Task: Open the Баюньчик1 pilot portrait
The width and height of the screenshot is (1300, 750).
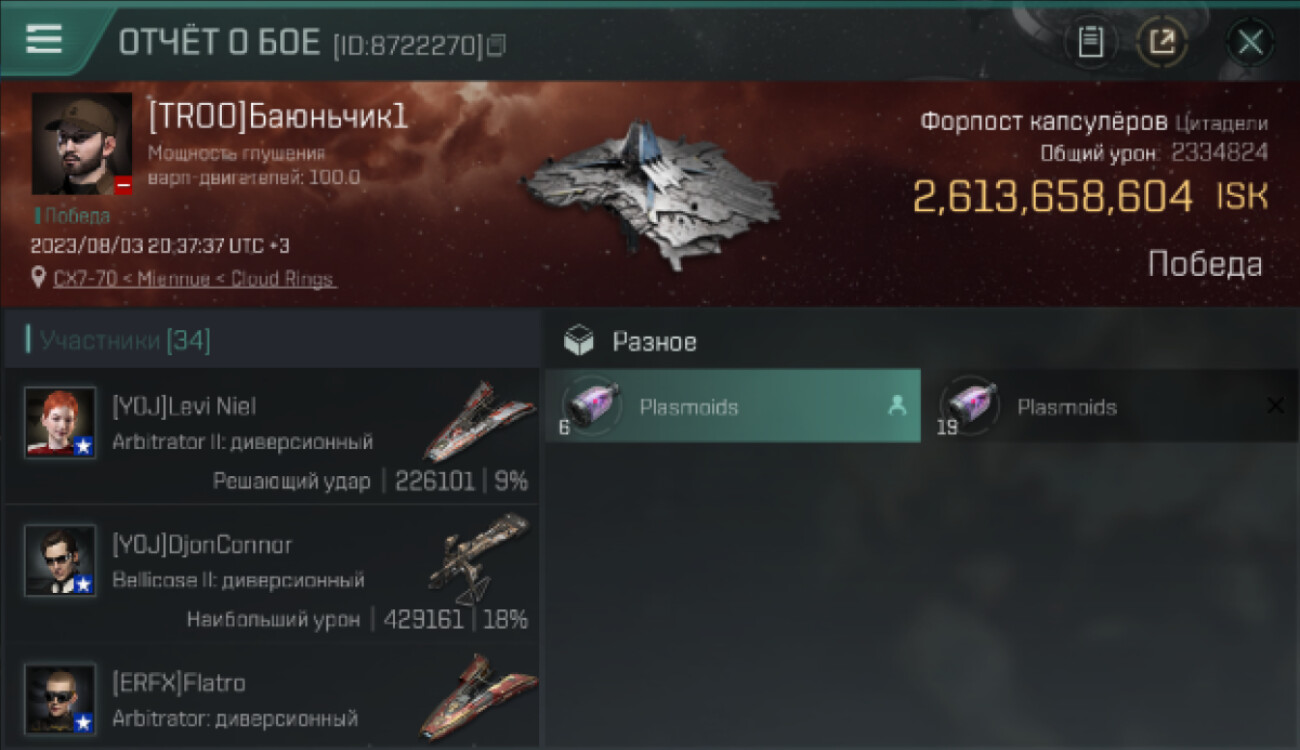Action: 82,144
